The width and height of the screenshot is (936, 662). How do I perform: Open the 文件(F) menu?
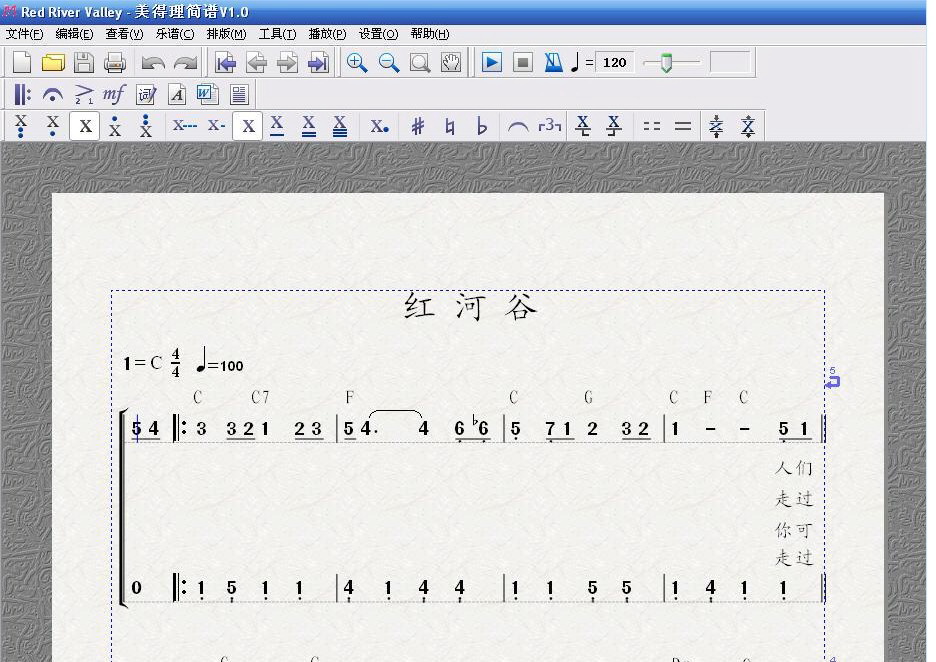[24, 34]
